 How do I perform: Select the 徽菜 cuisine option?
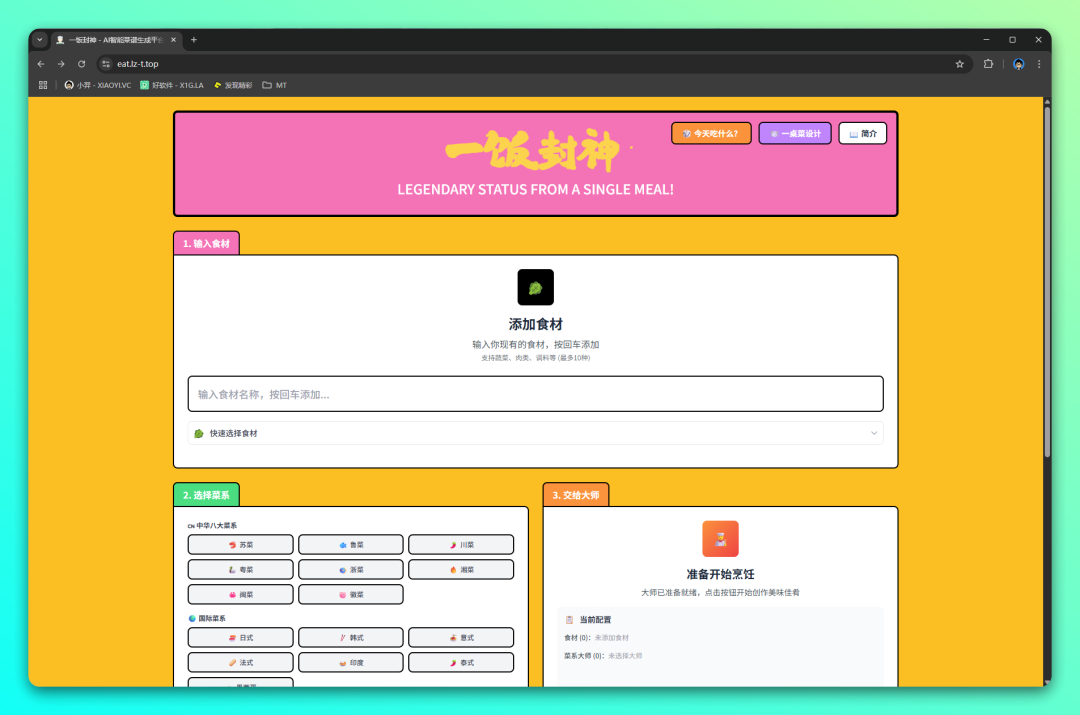(x=351, y=594)
